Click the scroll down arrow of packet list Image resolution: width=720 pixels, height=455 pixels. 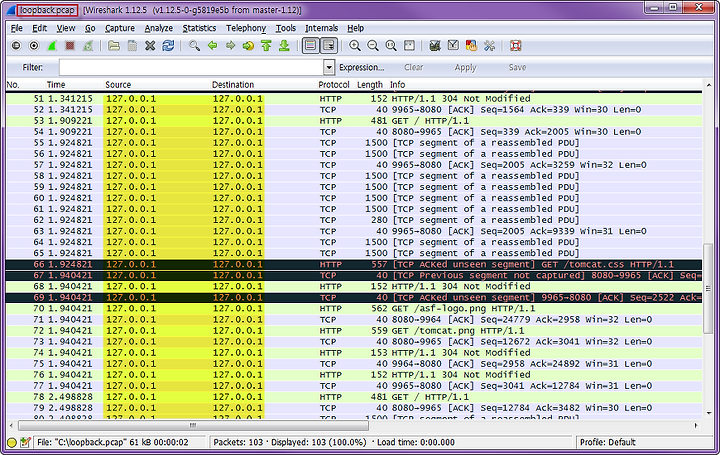click(708, 413)
